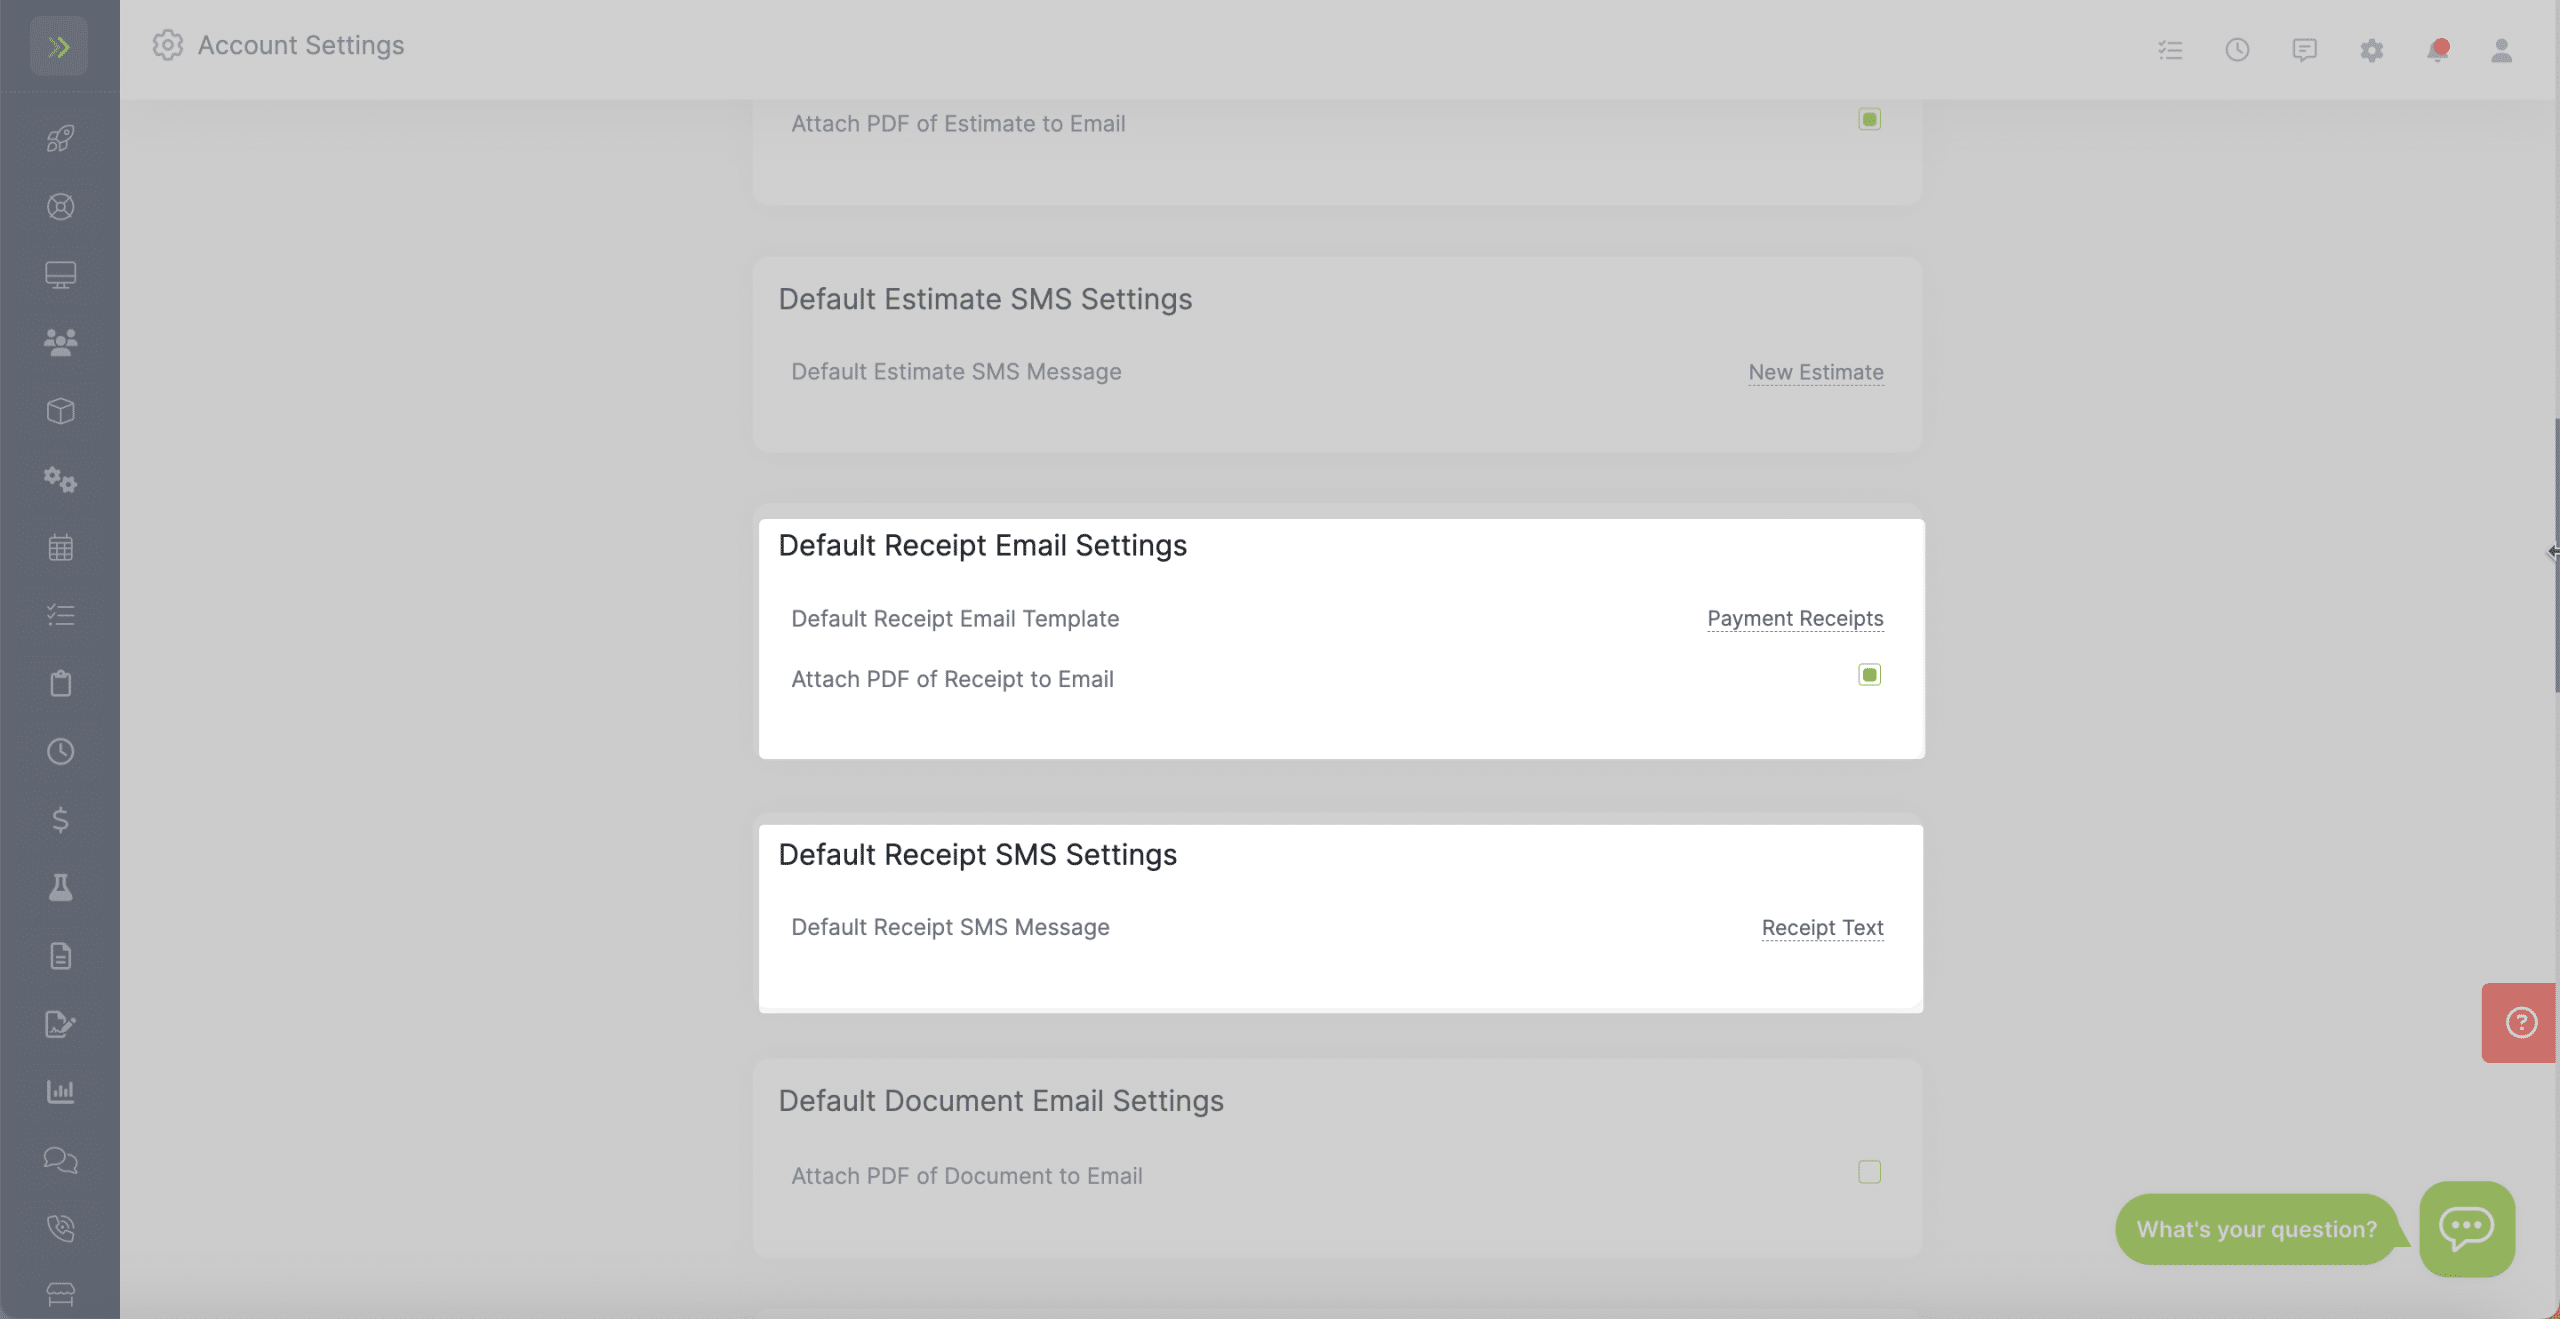
Task: Click the Account Settings gear icon in header
Action: (167, 45)
